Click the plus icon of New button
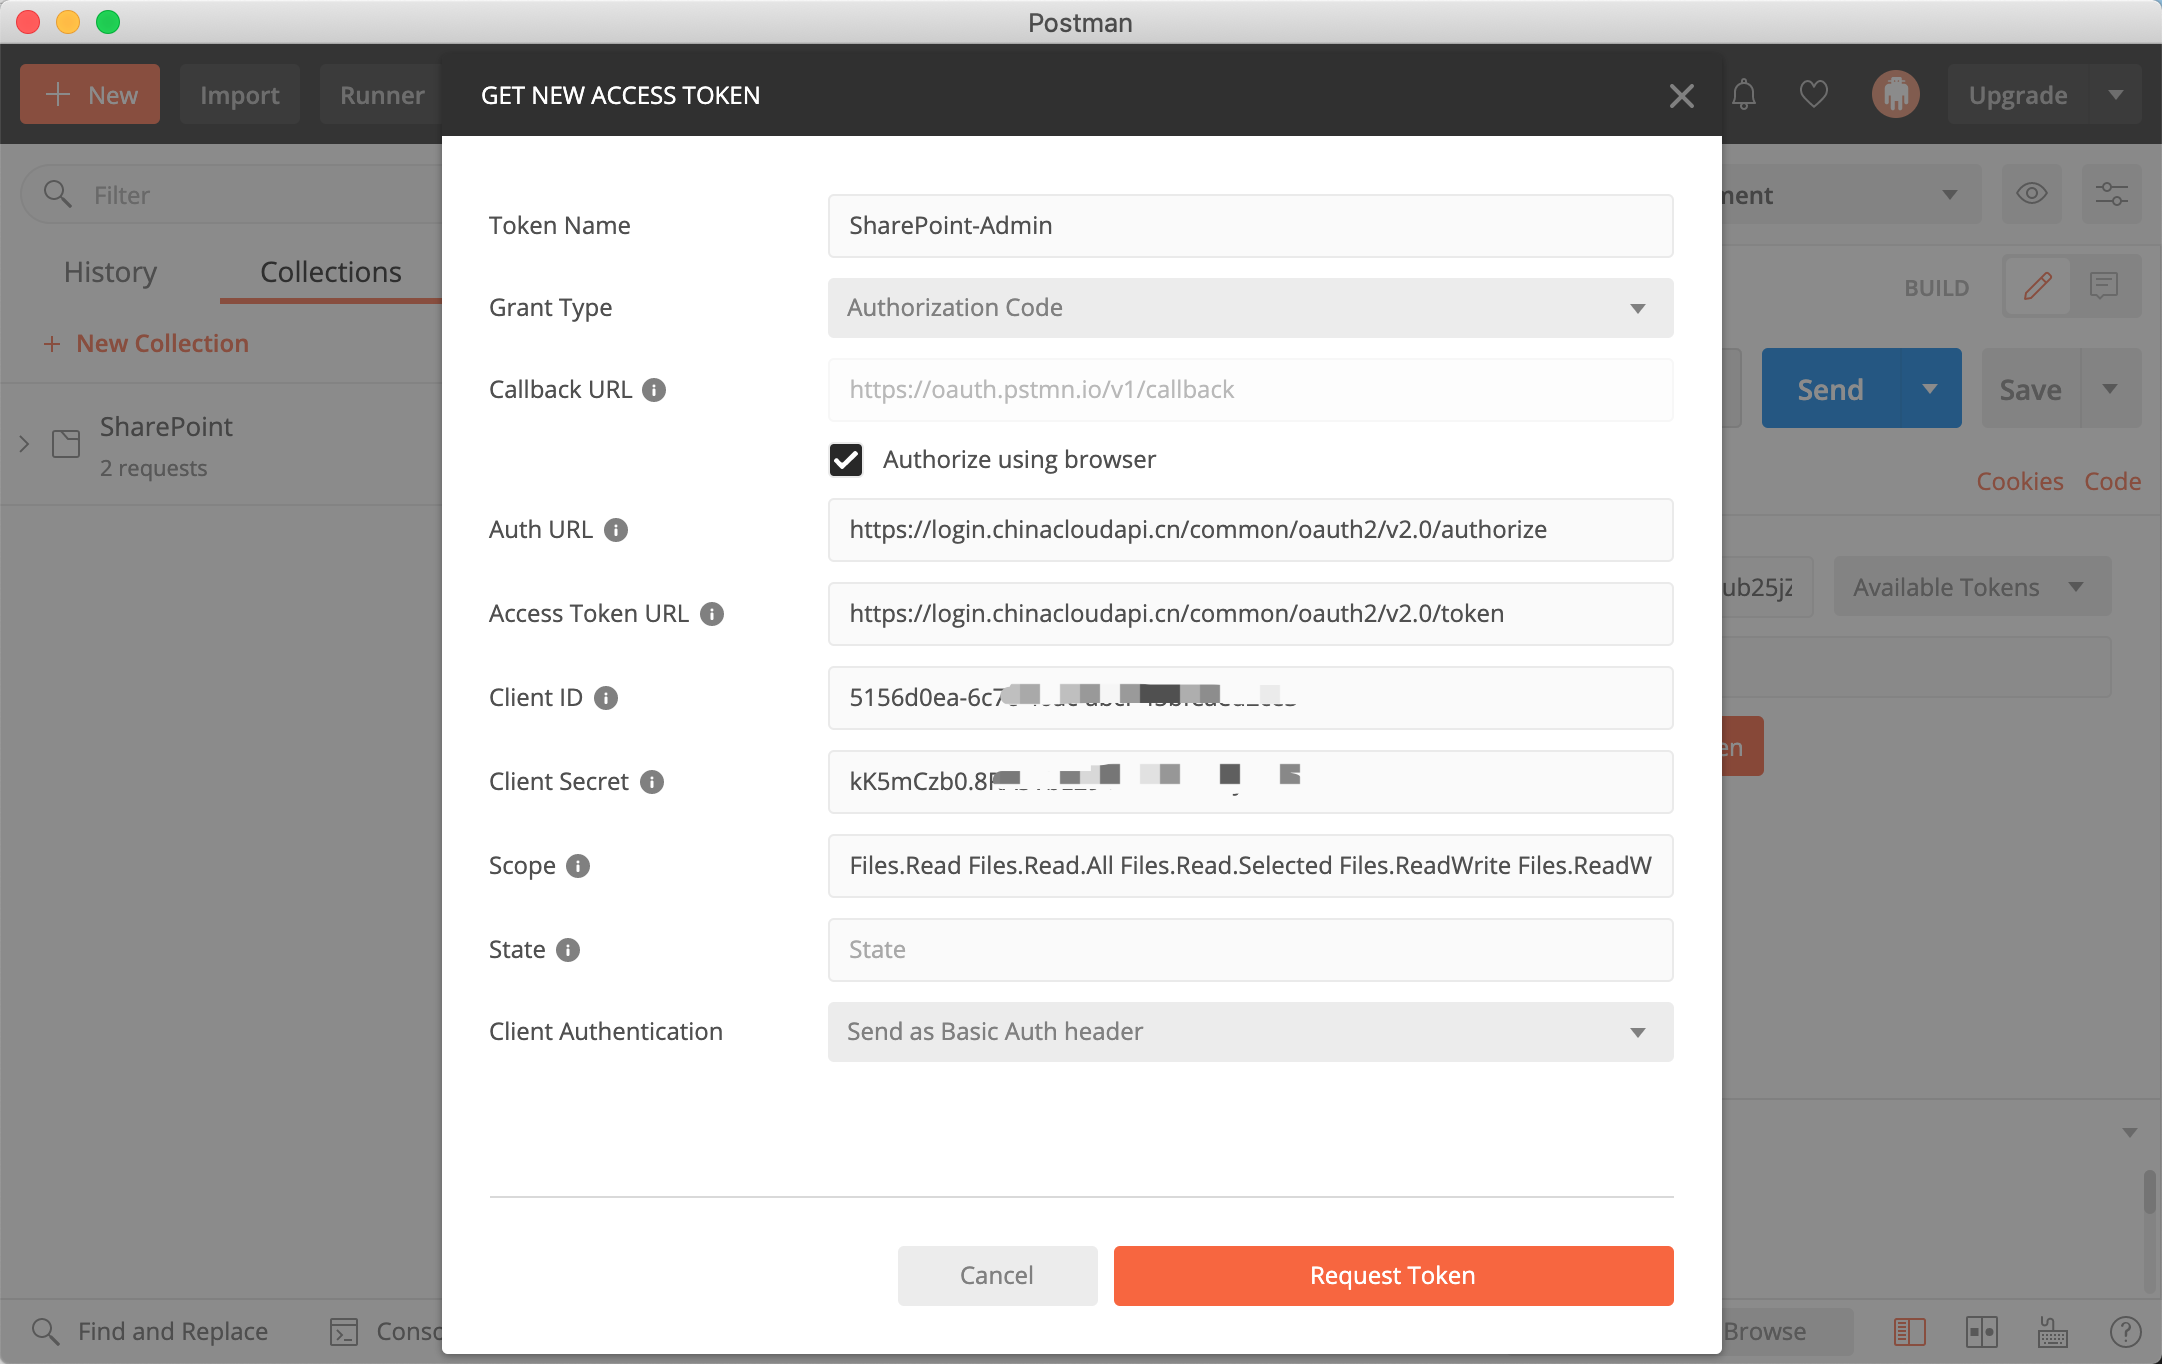 [x=58, y=95]
